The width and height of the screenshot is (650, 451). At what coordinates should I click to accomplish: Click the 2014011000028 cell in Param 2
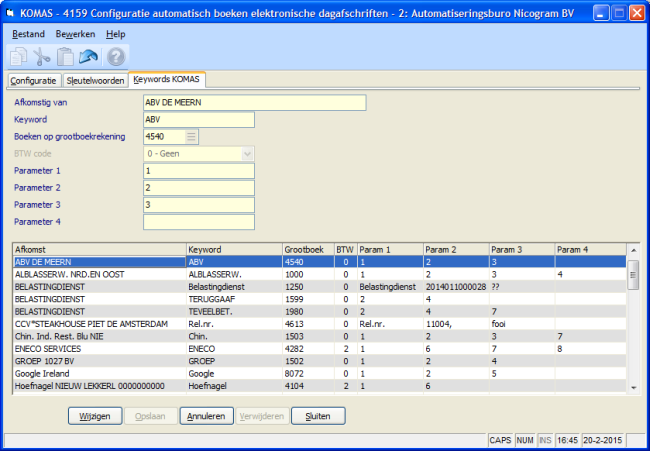456,287
